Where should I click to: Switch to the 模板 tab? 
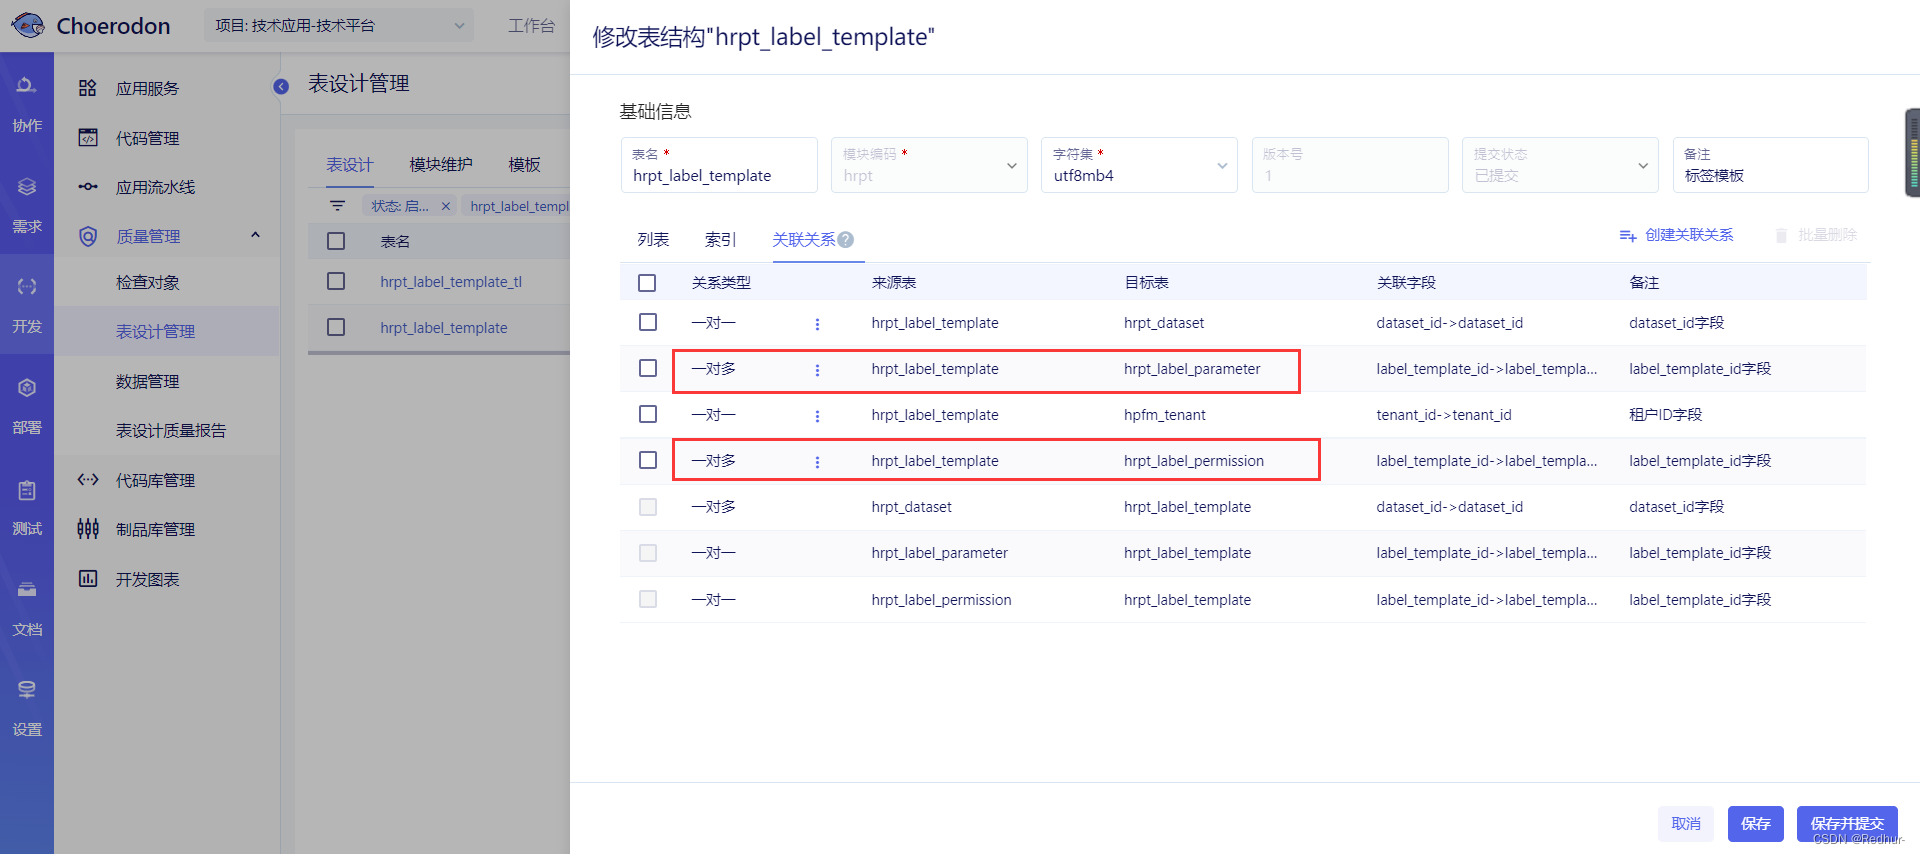pos(524,165)
